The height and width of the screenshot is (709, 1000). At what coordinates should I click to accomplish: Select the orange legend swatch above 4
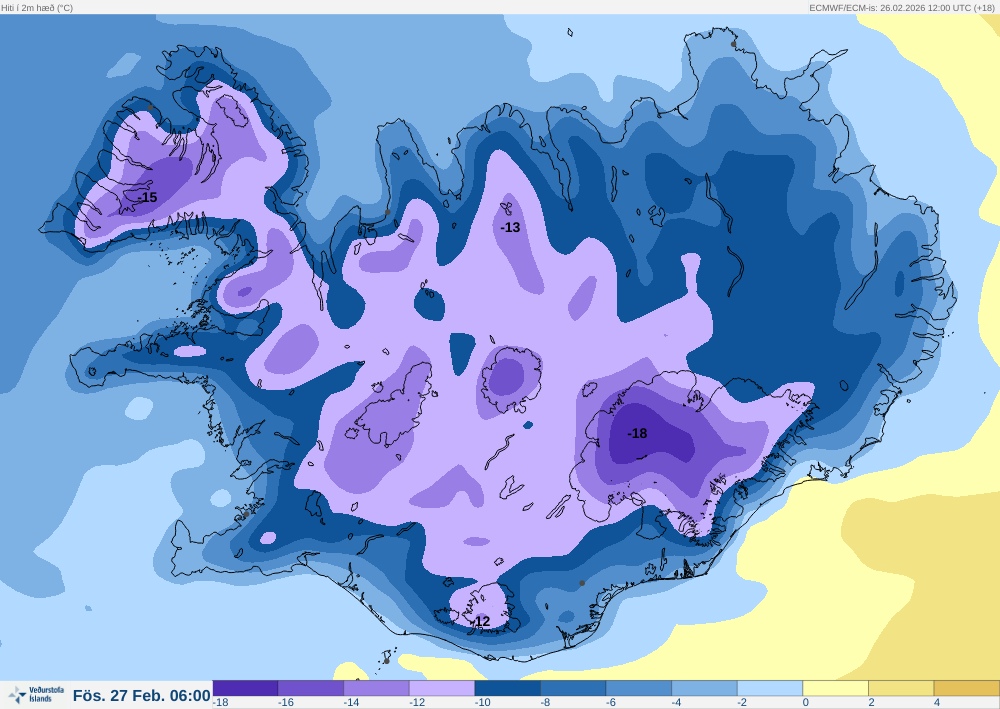pyautogui.click(x=967, y=688)
